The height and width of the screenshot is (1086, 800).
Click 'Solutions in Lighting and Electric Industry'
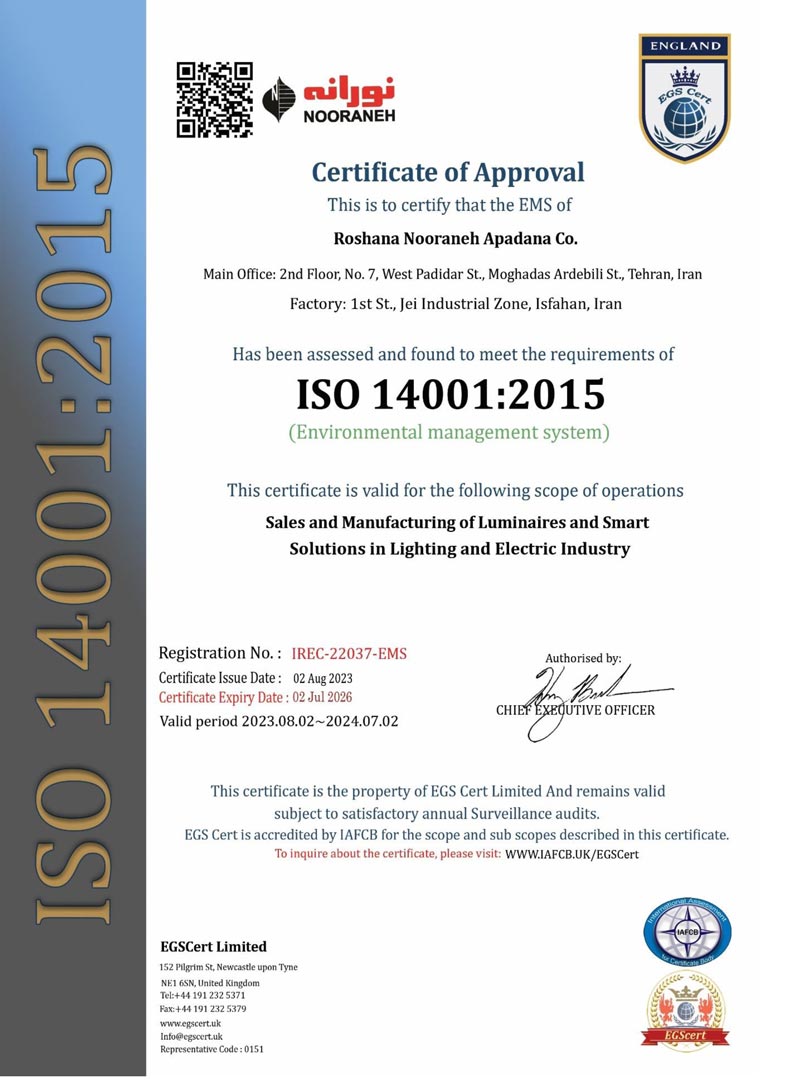coord(460,549)
